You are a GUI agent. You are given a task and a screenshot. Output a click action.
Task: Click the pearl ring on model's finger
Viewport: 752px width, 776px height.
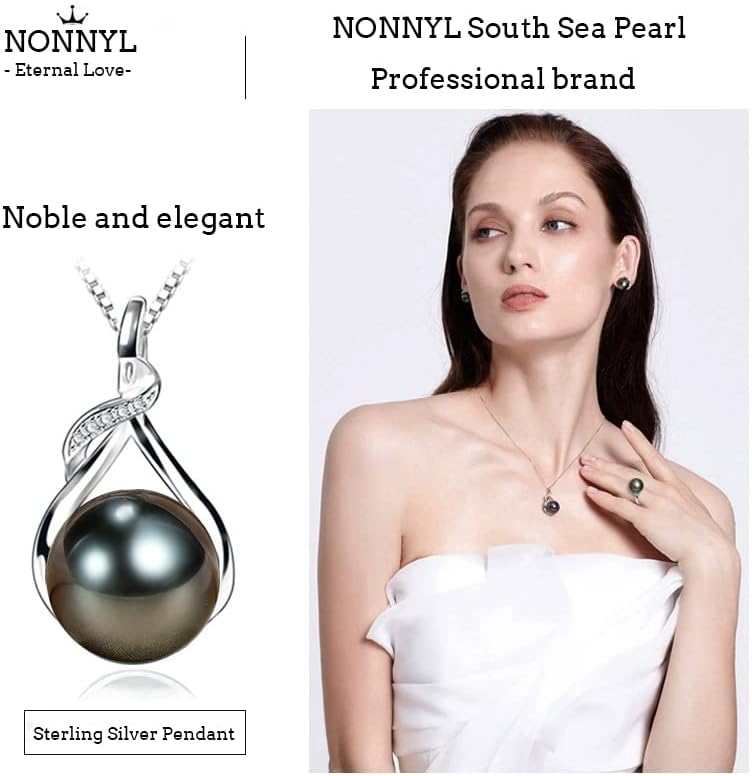tap(636, 488)
